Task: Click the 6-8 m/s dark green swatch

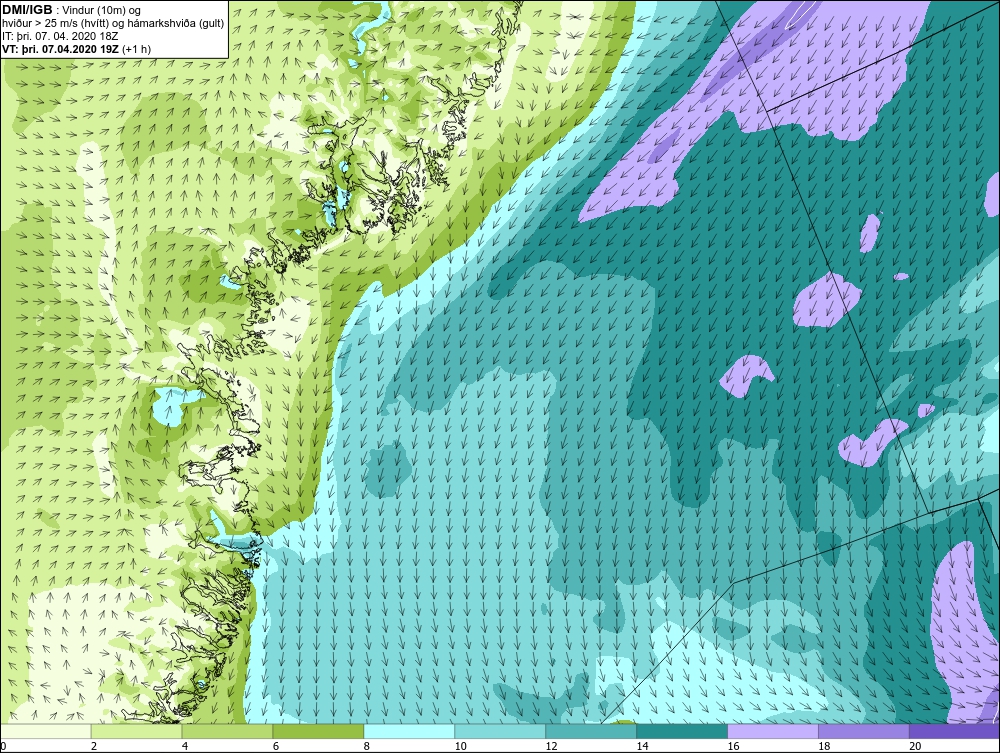Action: (x=318, y=731)
